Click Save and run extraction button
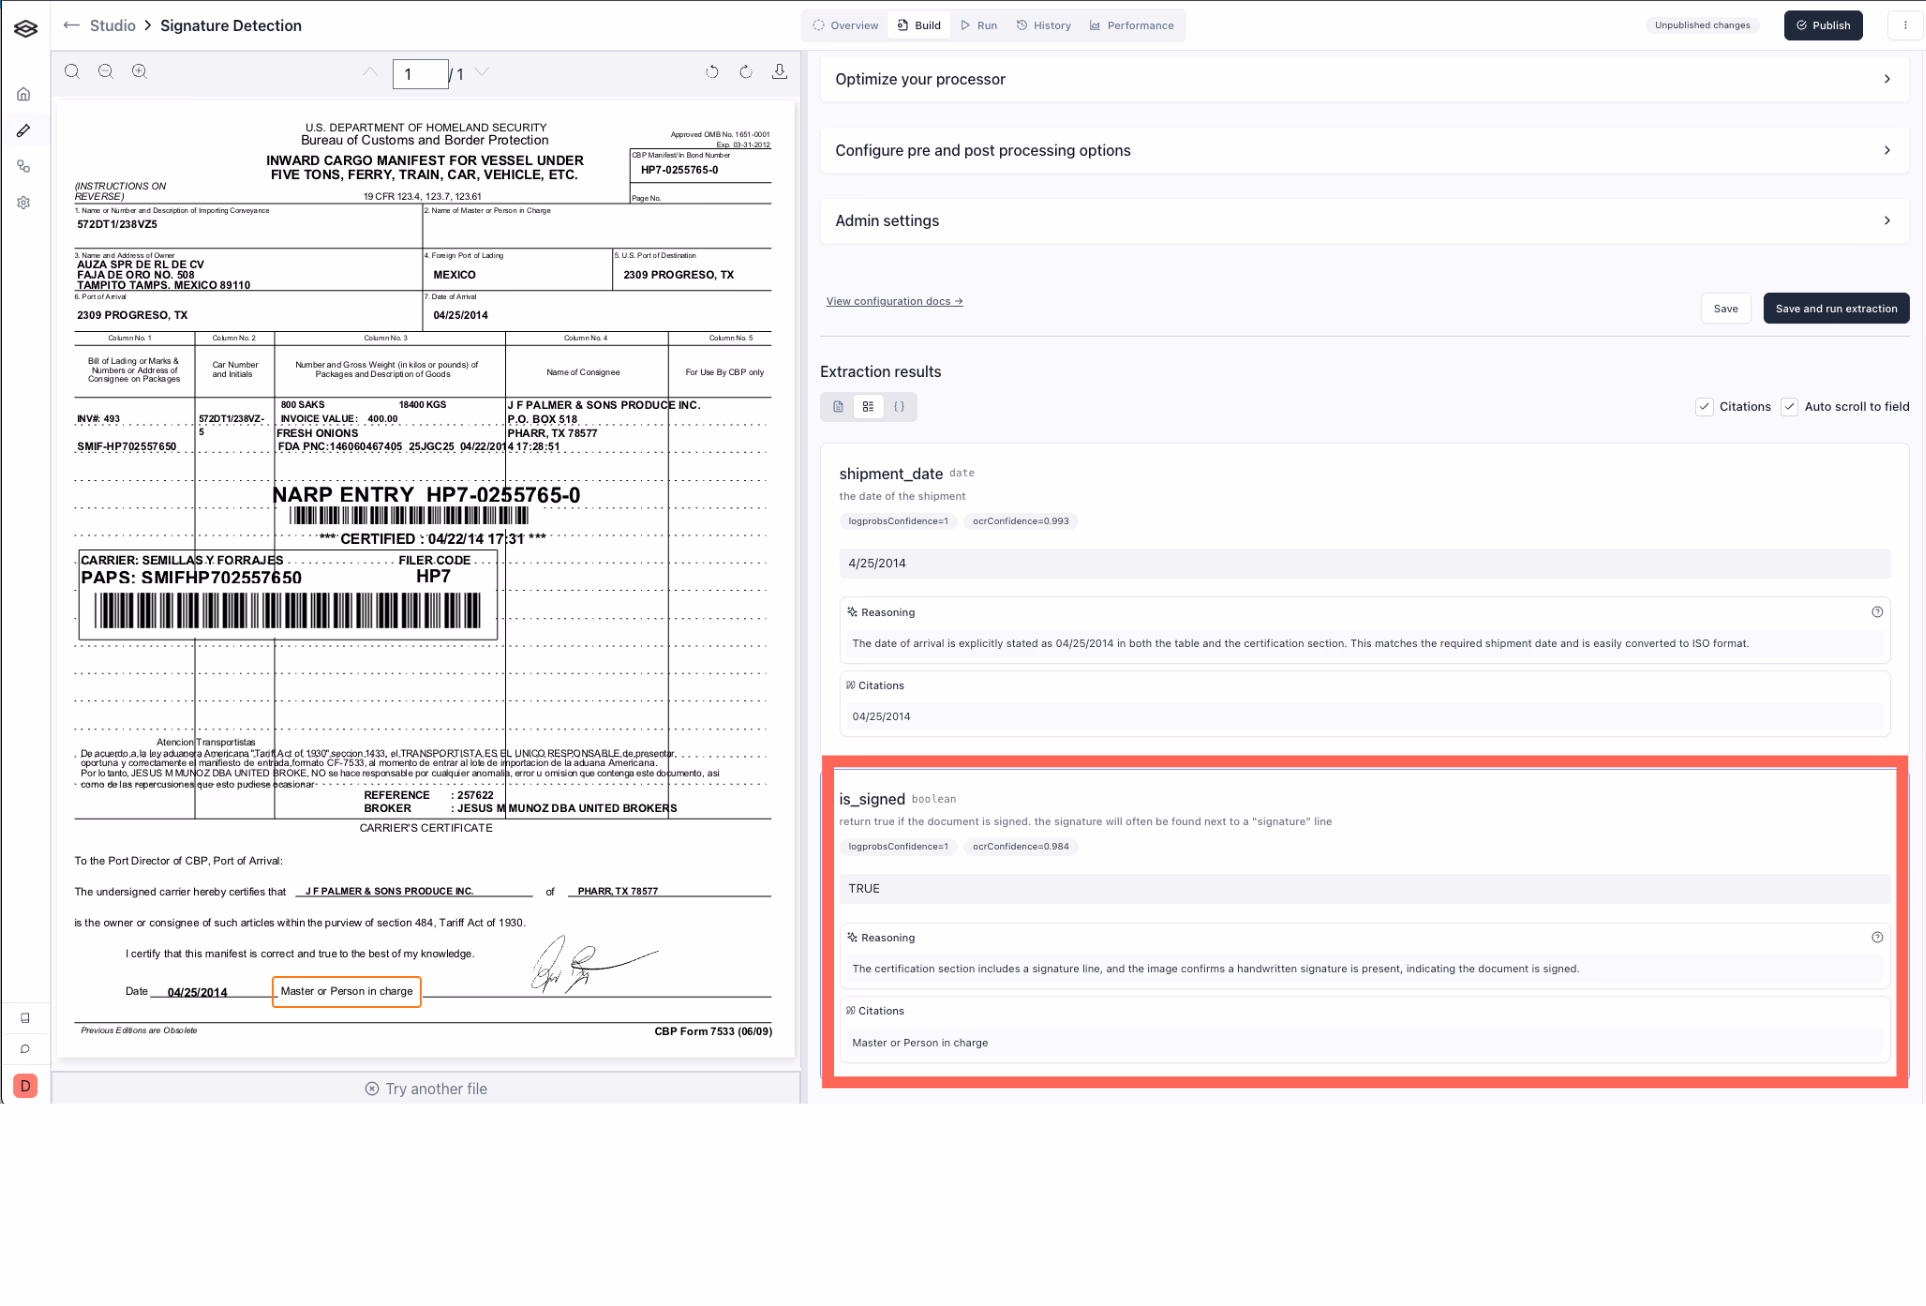 coord(1835,309)
